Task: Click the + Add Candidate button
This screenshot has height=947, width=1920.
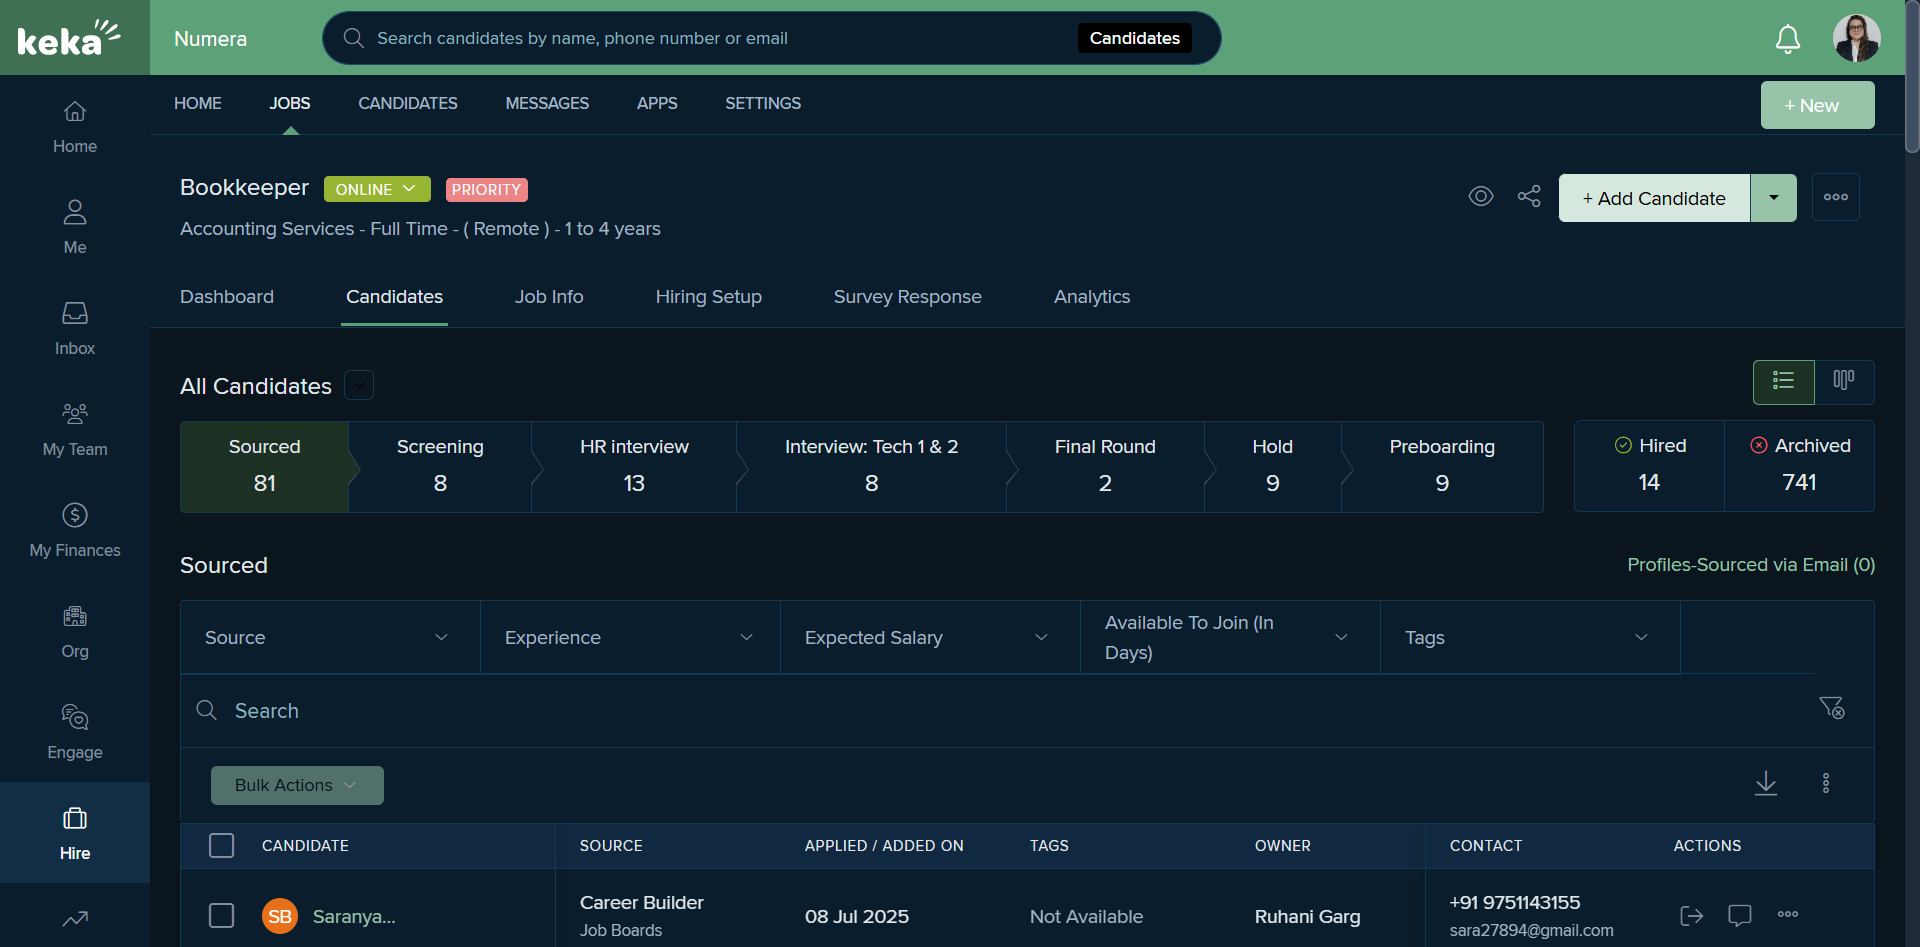Action: point(1654,198)
